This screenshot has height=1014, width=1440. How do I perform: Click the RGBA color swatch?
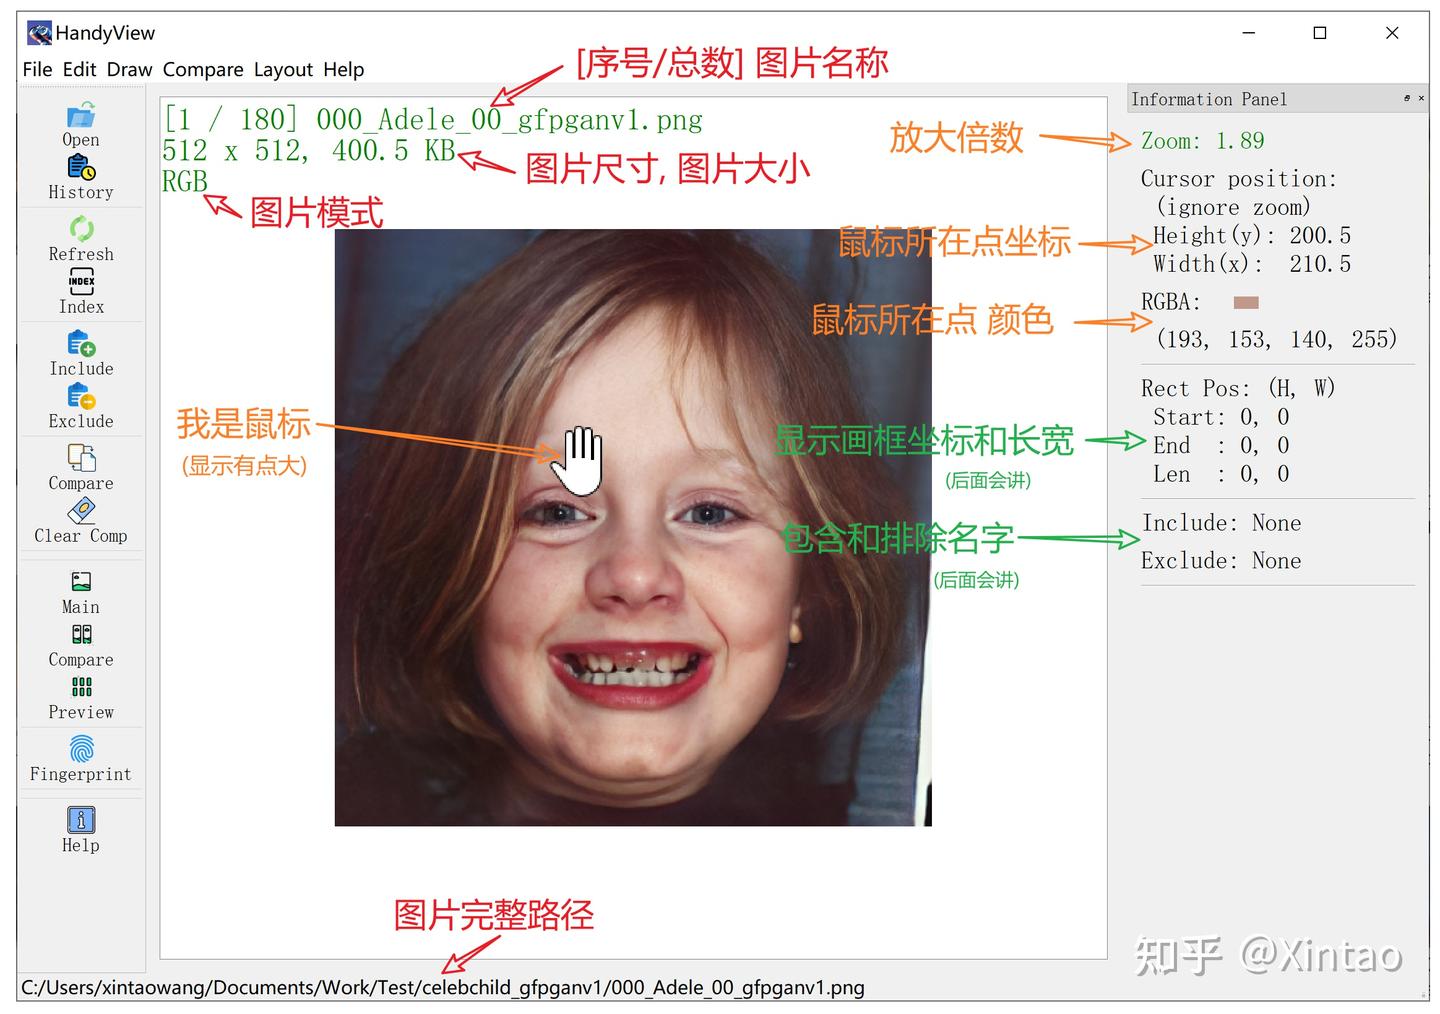(x=1245, y=301)
